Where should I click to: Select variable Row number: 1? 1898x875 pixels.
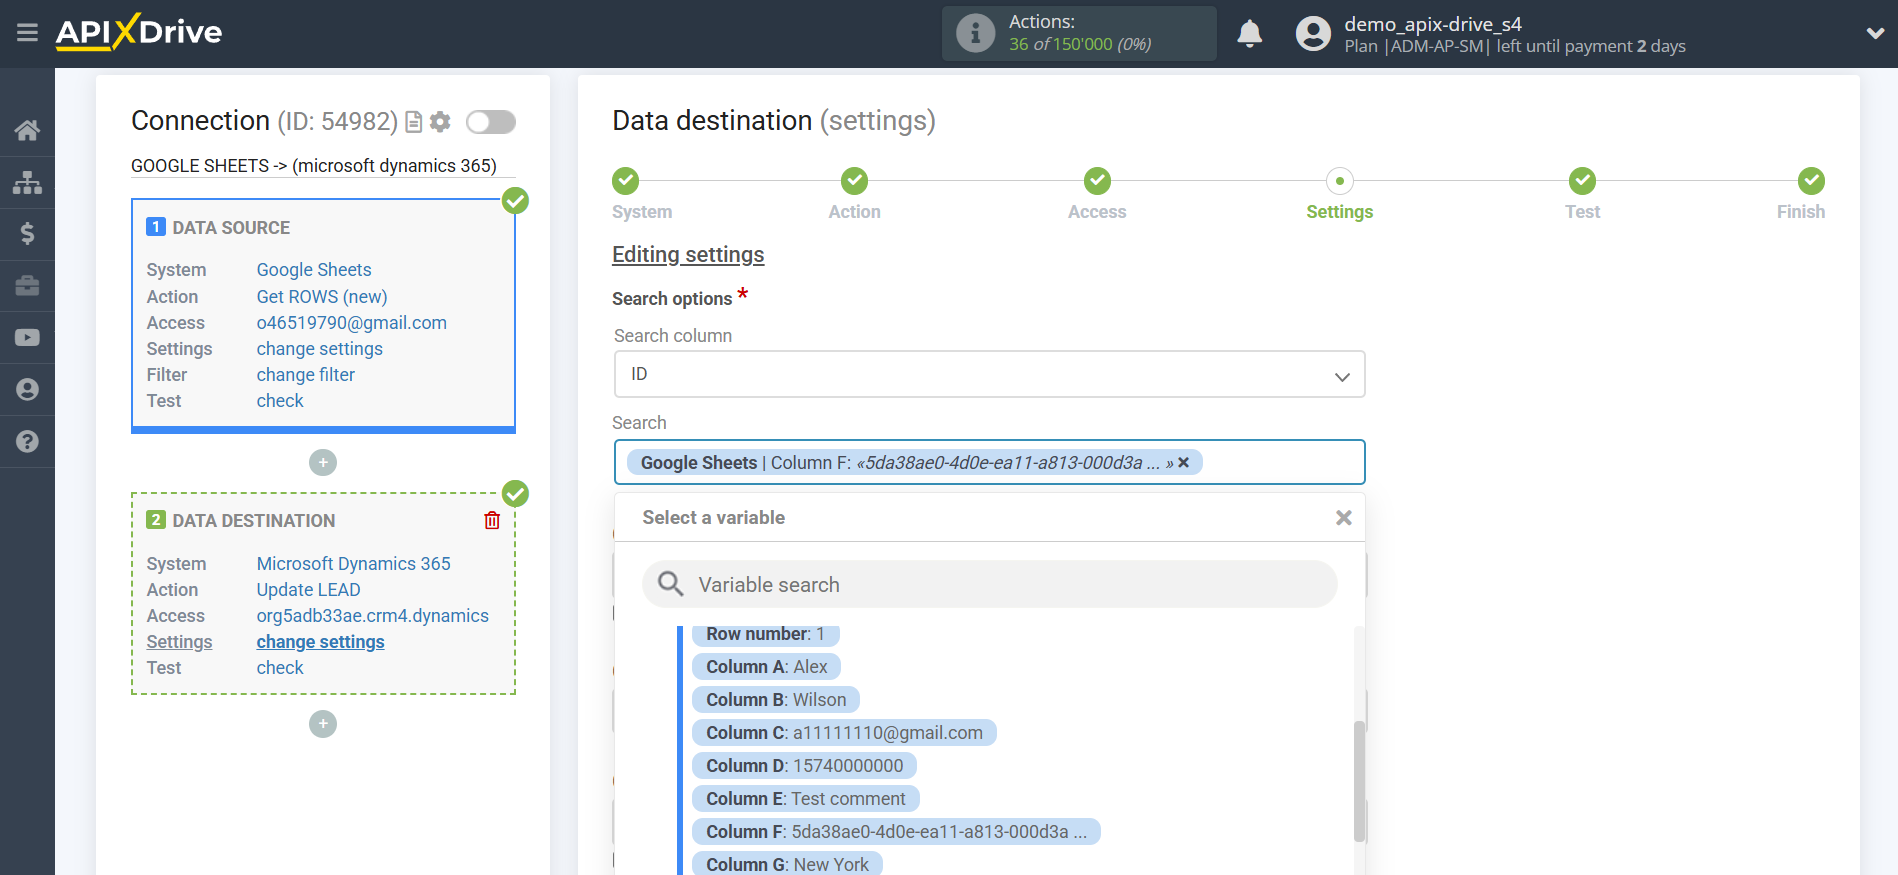point(766,634)
